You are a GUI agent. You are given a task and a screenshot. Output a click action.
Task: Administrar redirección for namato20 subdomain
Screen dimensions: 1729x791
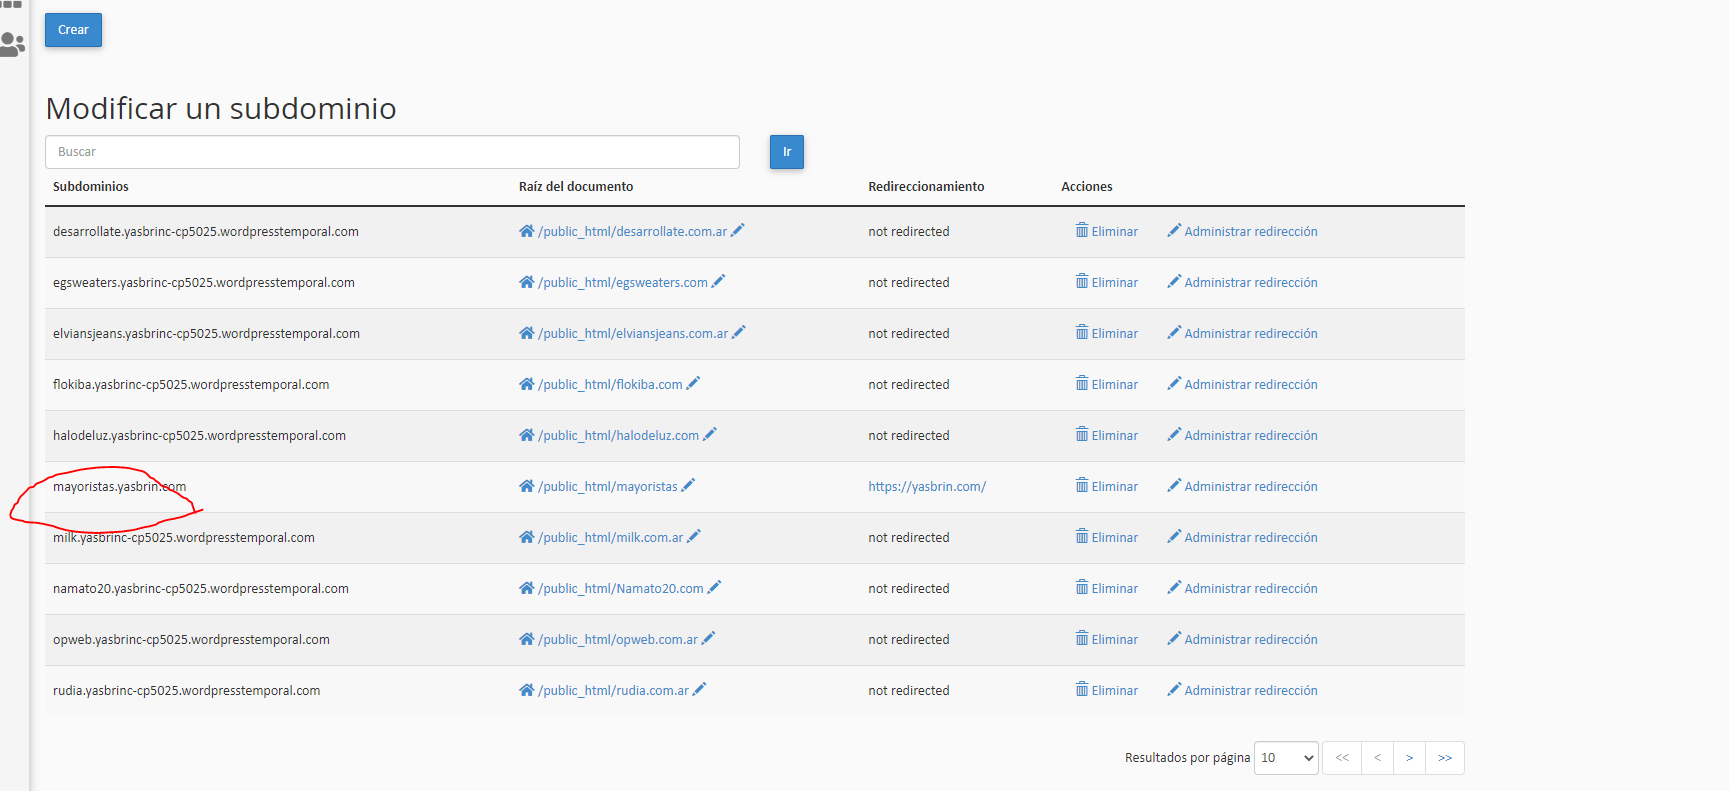coord(1242,589)
